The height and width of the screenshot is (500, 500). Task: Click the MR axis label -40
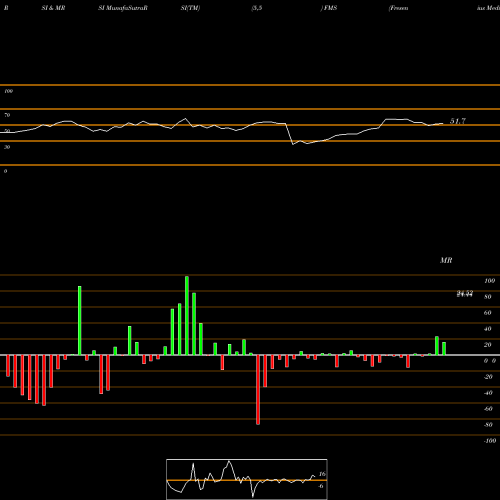click(x=488, y=393)
